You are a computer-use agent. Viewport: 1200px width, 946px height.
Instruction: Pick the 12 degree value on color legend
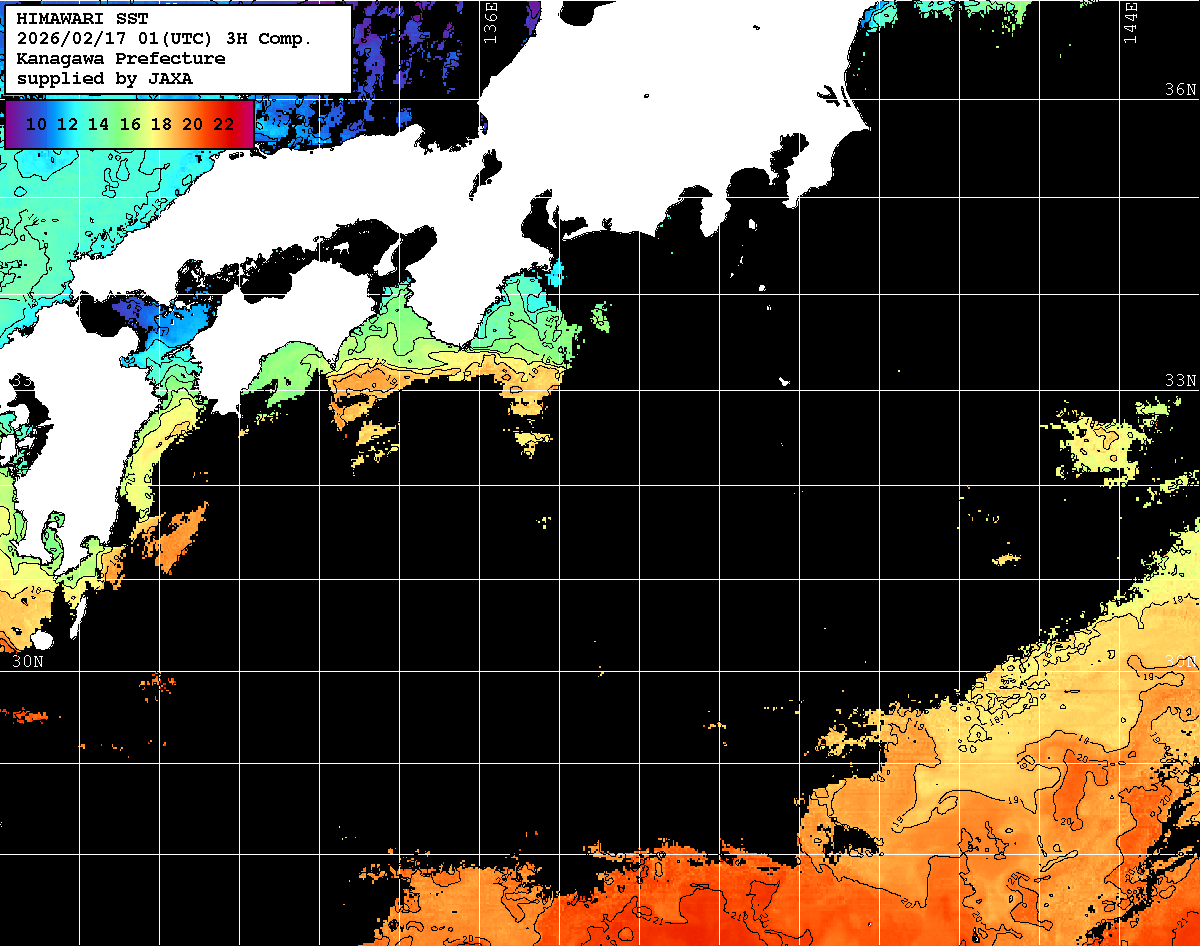tap(68, 124)
